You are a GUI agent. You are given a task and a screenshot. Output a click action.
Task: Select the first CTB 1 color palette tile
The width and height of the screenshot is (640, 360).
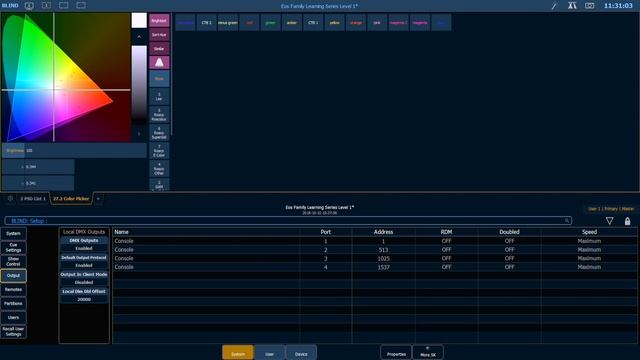pos(207,22)
